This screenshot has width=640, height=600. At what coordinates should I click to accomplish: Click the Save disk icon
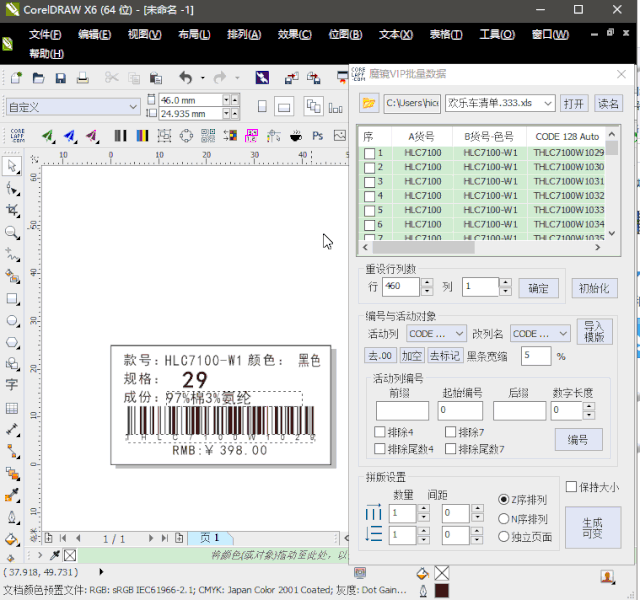pos(60,78)
